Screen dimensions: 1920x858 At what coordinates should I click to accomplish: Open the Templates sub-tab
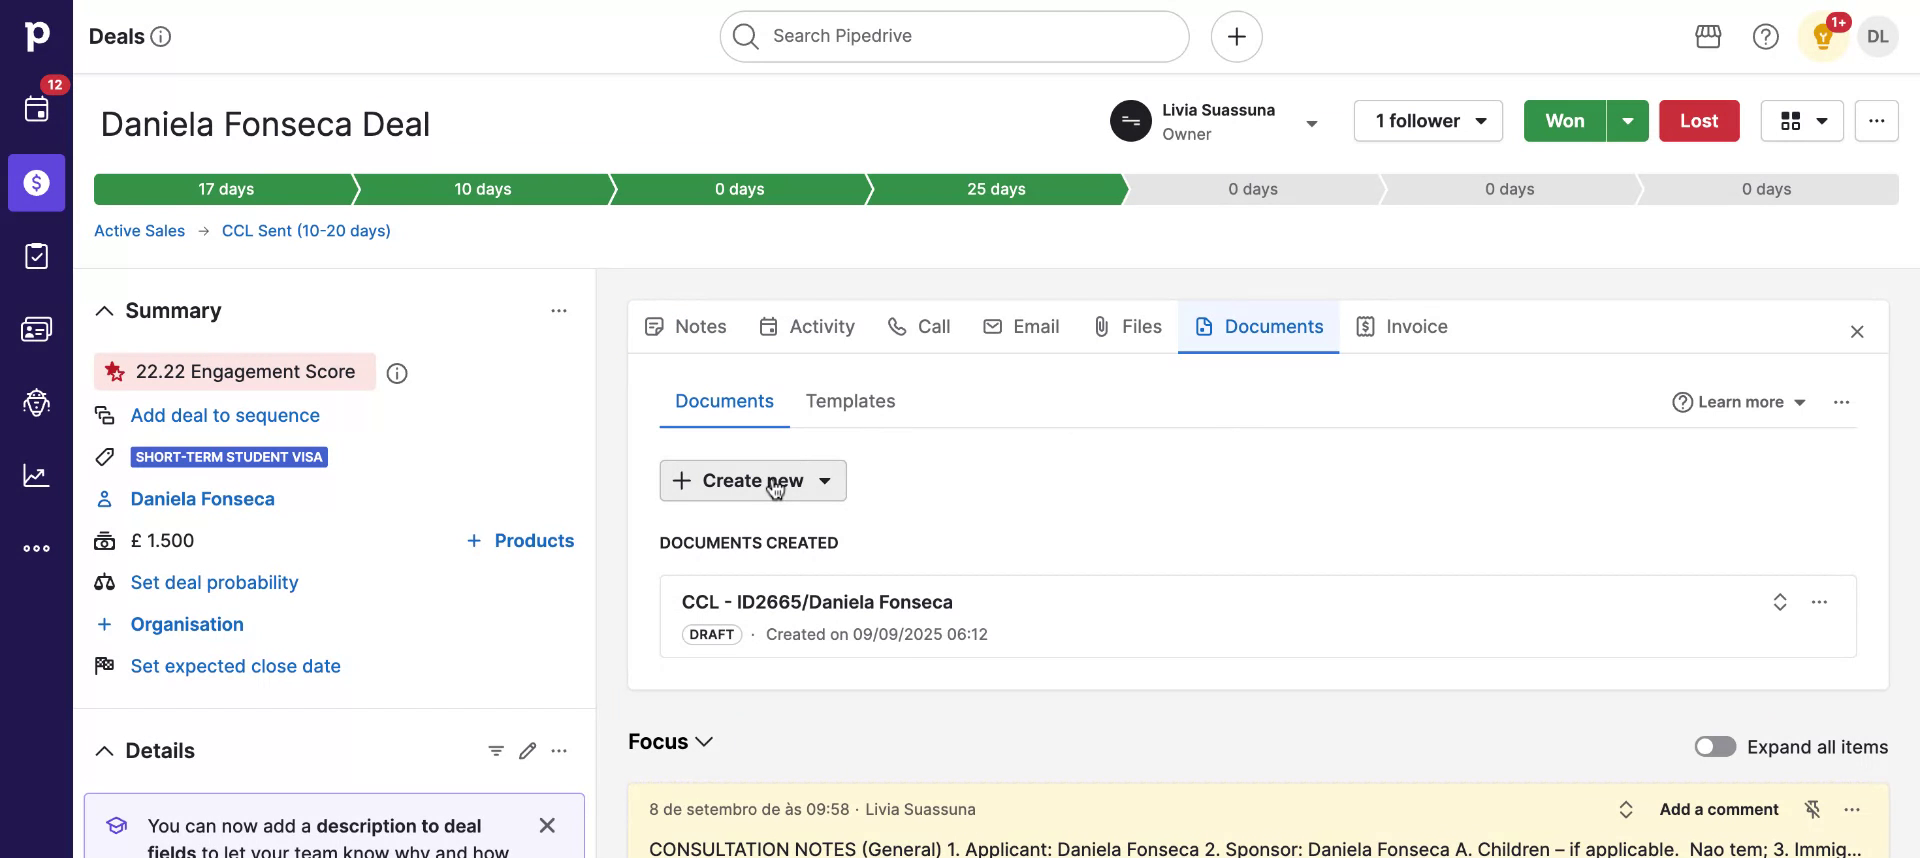[x=850, y=402]
